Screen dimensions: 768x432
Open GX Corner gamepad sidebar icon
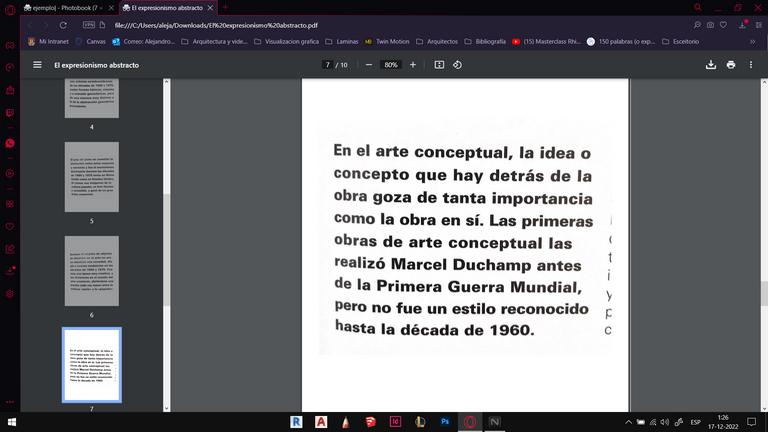click(x=10, y=45)
